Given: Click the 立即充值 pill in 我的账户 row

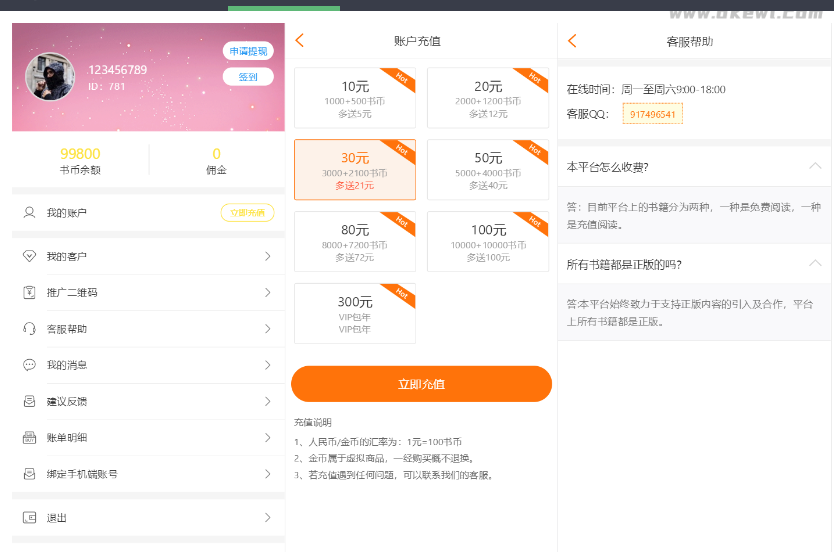Looking at the screenshot, I should 247,213.
